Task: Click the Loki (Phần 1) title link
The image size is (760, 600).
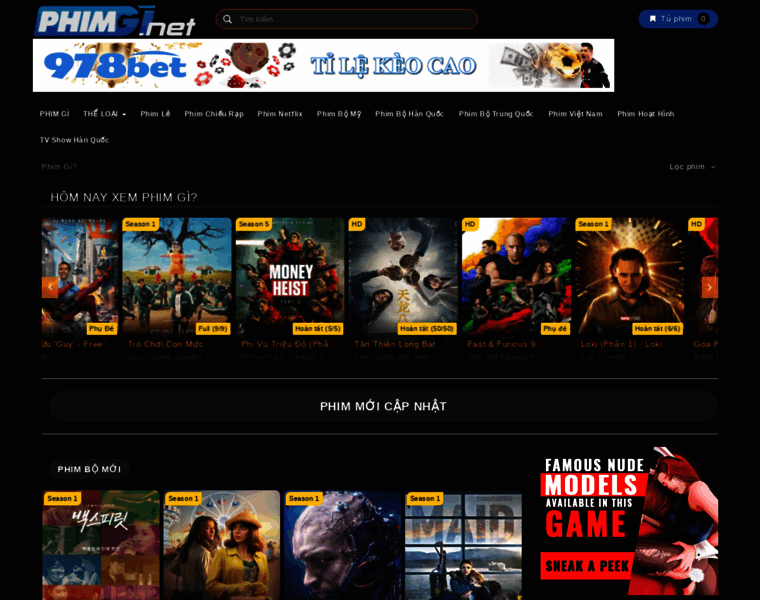Action: 626,344
